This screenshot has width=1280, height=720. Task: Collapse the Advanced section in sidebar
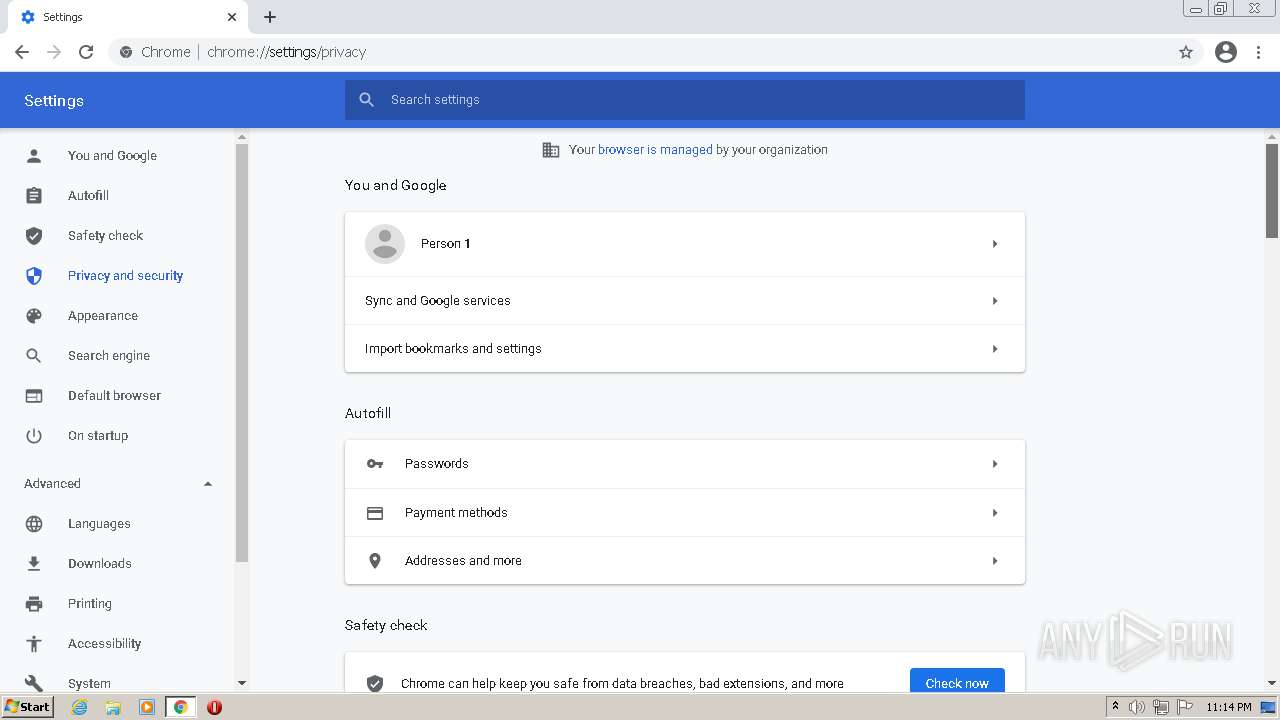[208, 484]
